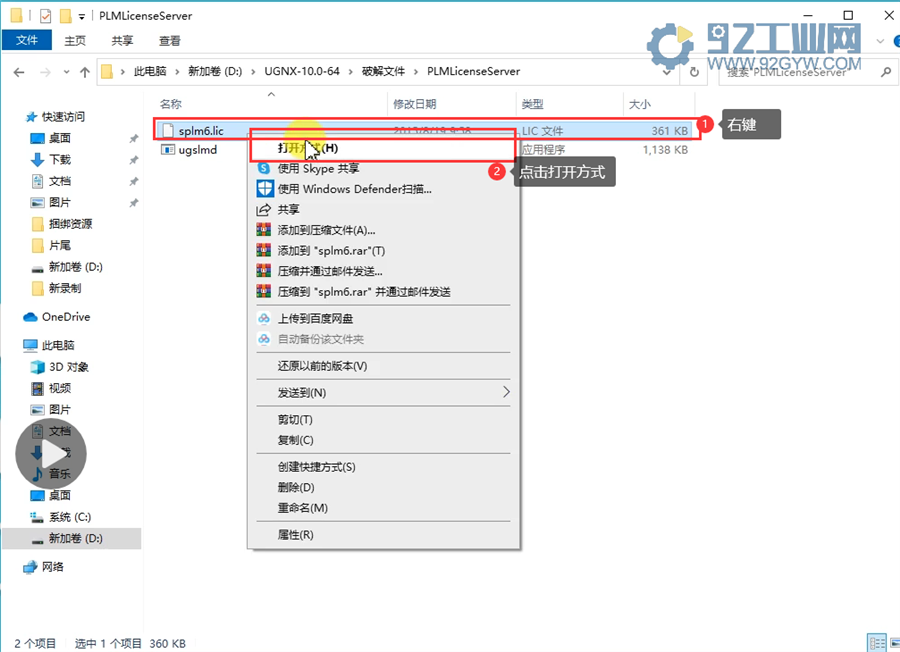Choose 上传到百度网盘 in the context menu
Viewport: 900px width, 652px height.
(x=383, y=319)
